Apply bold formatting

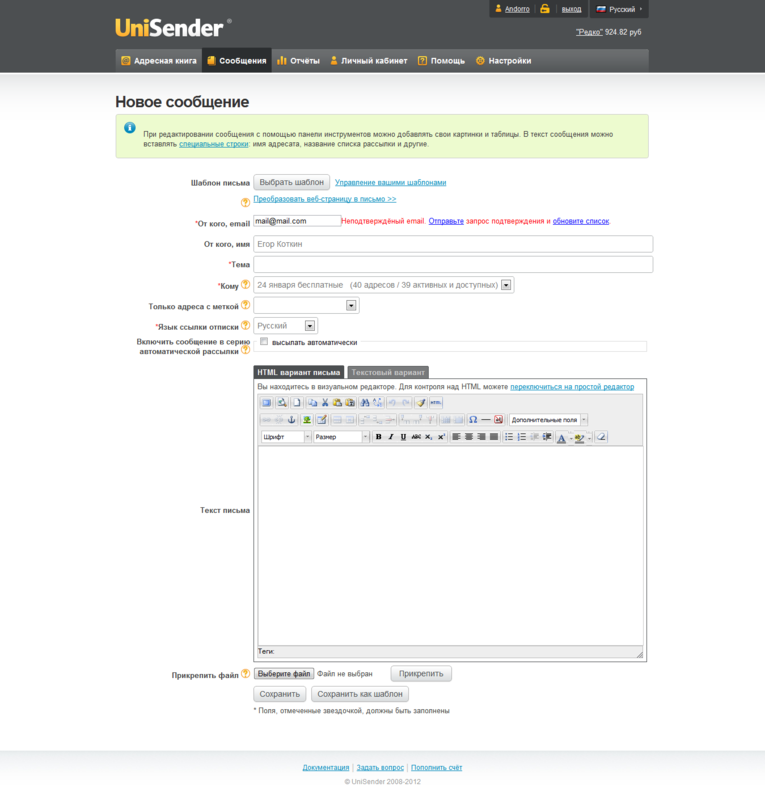tap(378, 437)
